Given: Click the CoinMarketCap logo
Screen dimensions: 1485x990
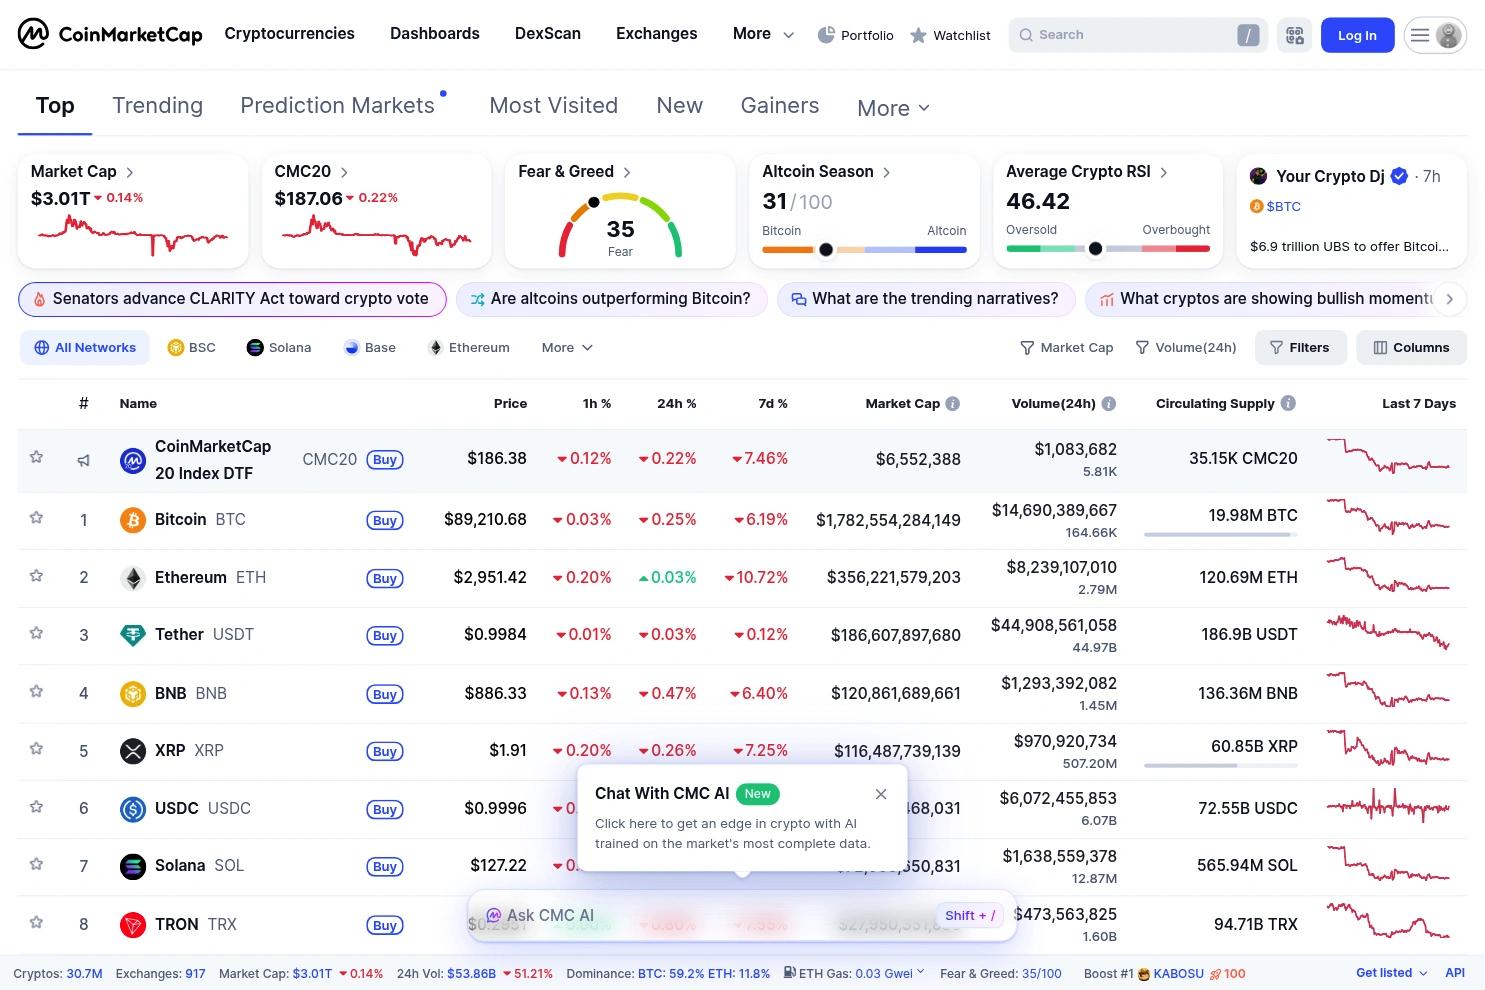Looking at the screenshot, I should click(x=110, y=34).
